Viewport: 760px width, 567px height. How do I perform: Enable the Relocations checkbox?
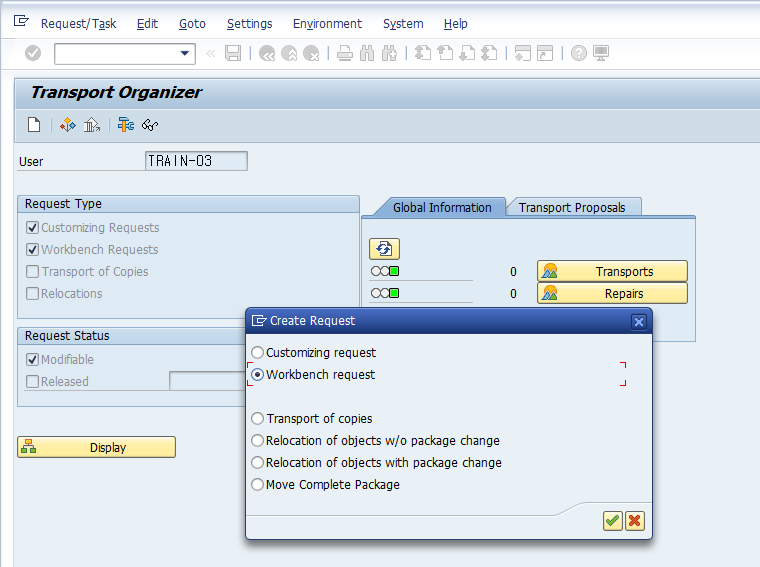tap(32, 294)
